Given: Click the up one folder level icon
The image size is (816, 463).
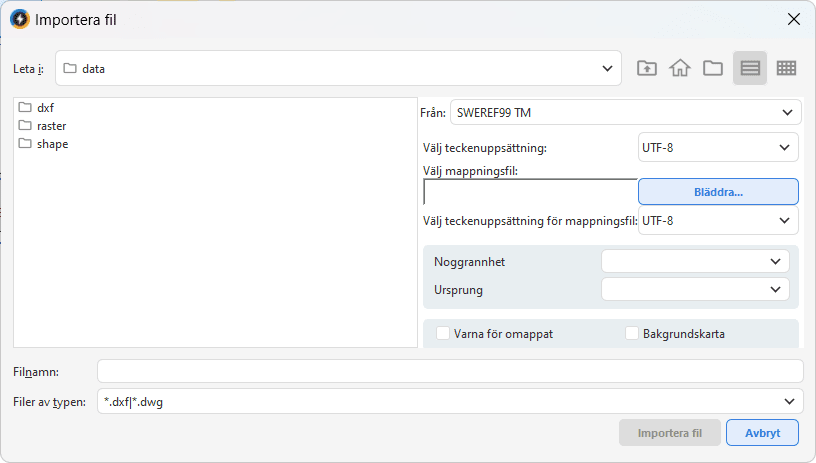Looking at the screenshot, I should pyautogui.click(x=647, y=68).
